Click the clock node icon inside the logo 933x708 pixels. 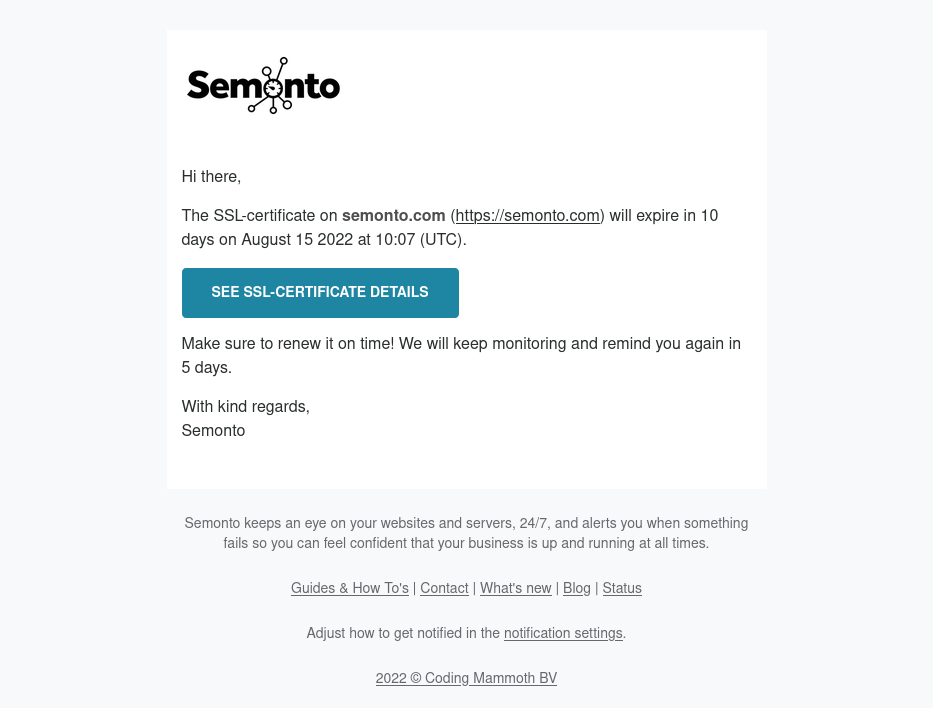pos(272,89)
